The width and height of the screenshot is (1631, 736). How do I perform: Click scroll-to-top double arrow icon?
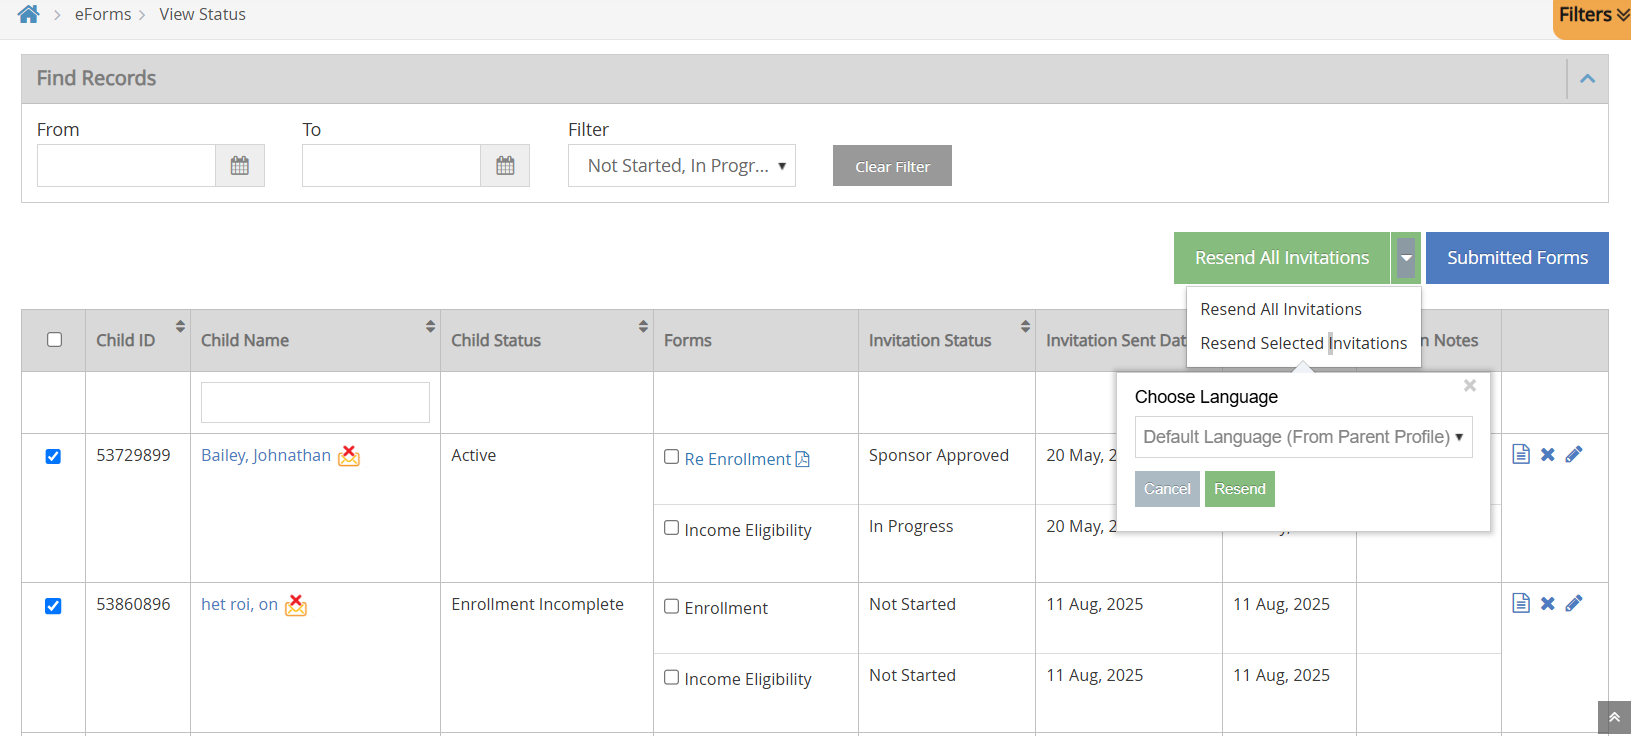tap(1614, 718)
